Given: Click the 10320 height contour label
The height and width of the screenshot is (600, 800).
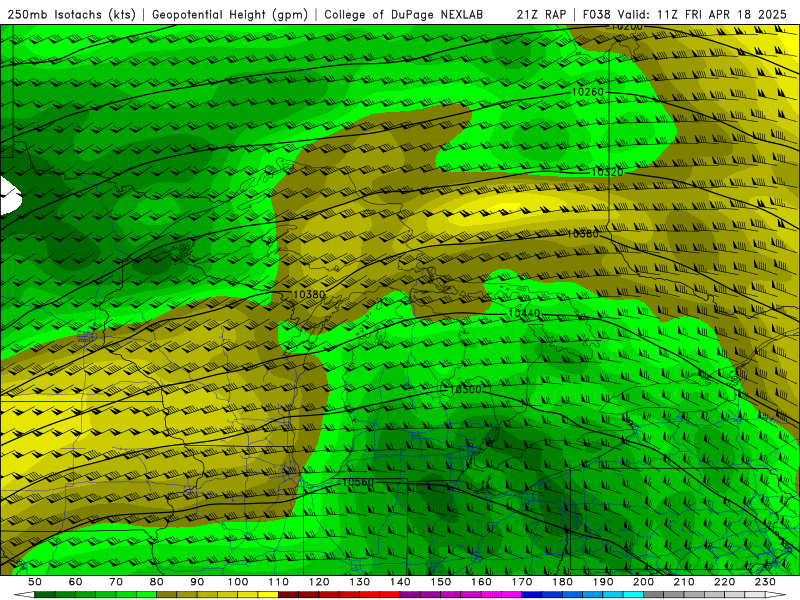Looking at the screenshot, I should (x=607, y=172).
